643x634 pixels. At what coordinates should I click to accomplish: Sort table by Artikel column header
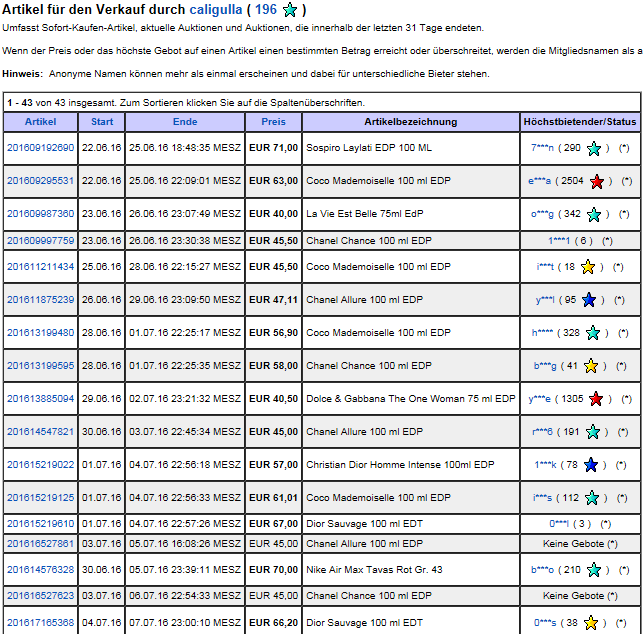click(x=40, y=122)
